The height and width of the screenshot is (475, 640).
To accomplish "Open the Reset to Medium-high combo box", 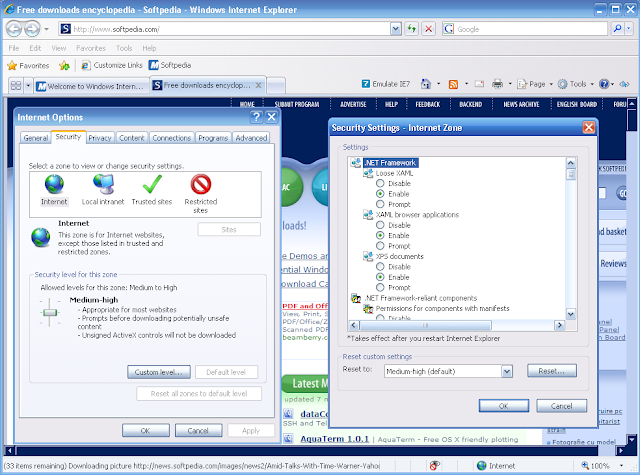I will [448, 371].
